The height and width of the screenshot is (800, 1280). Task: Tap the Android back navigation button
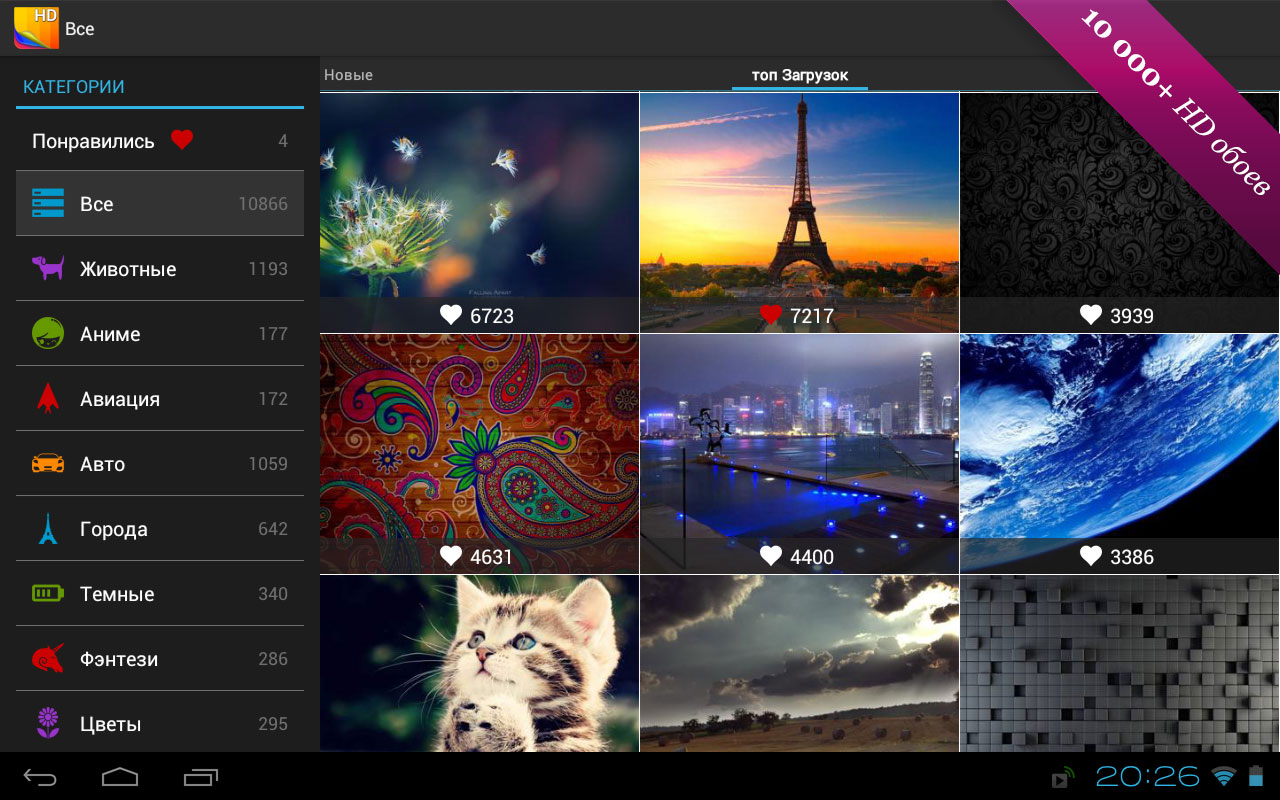tap(41, 776)
